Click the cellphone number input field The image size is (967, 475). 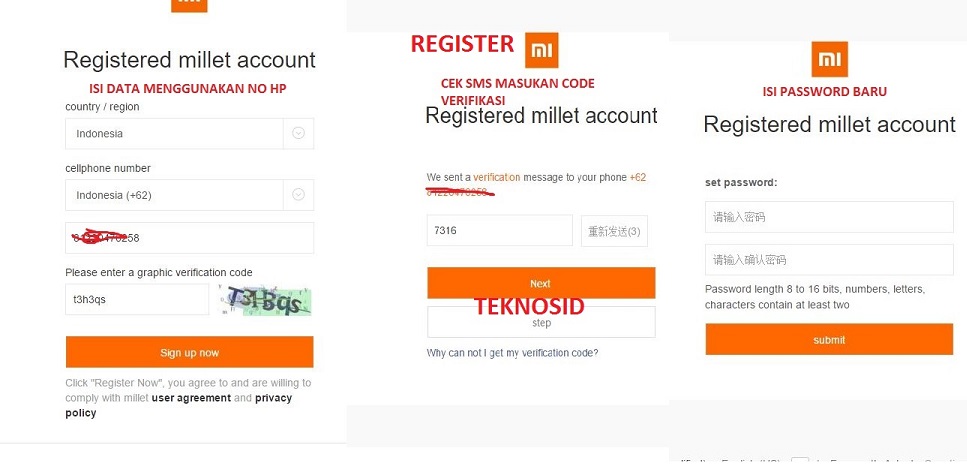(x=190, y=238)
